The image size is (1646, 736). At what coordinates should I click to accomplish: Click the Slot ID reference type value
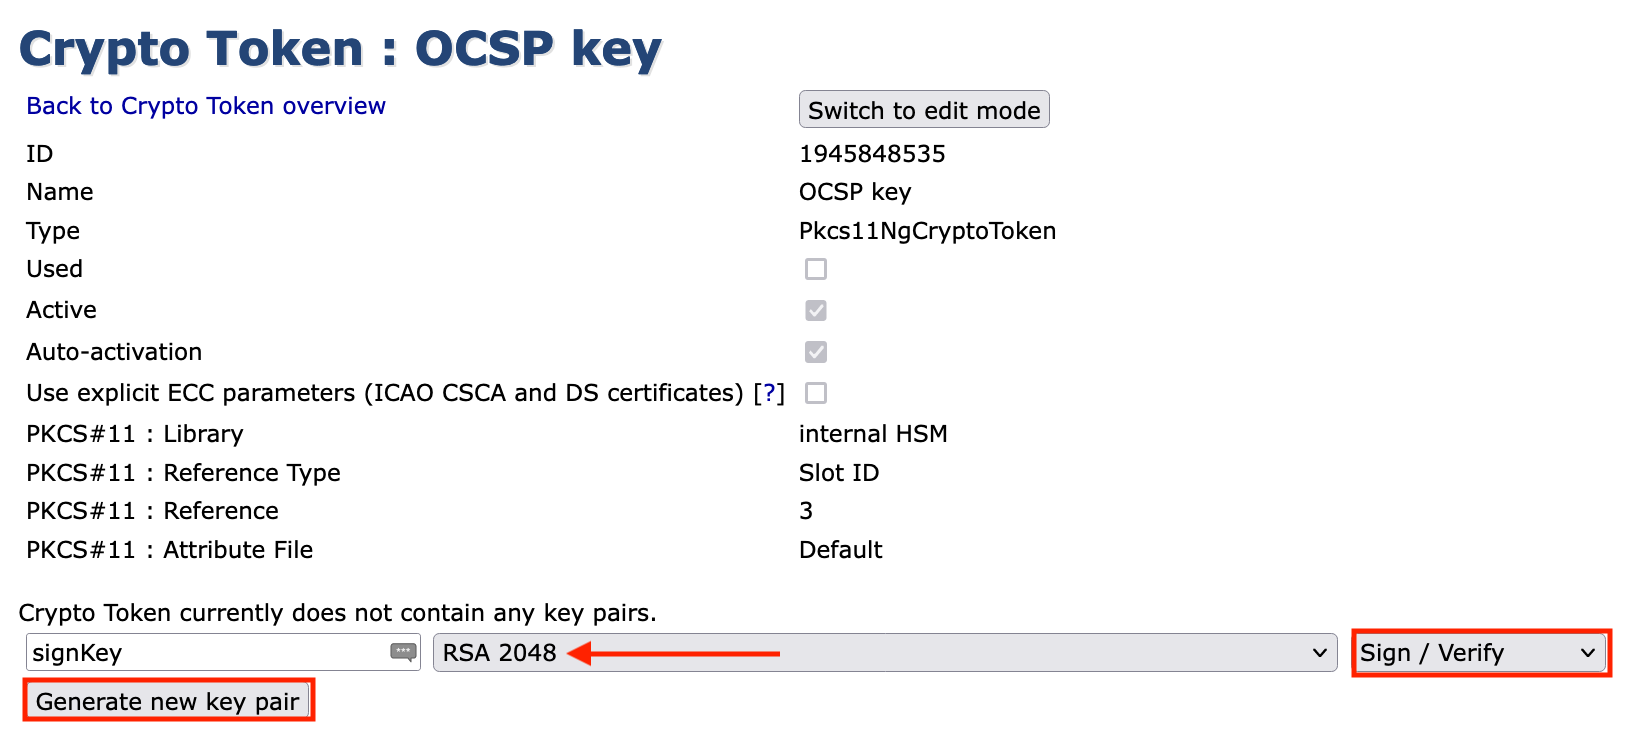[839, 473]
